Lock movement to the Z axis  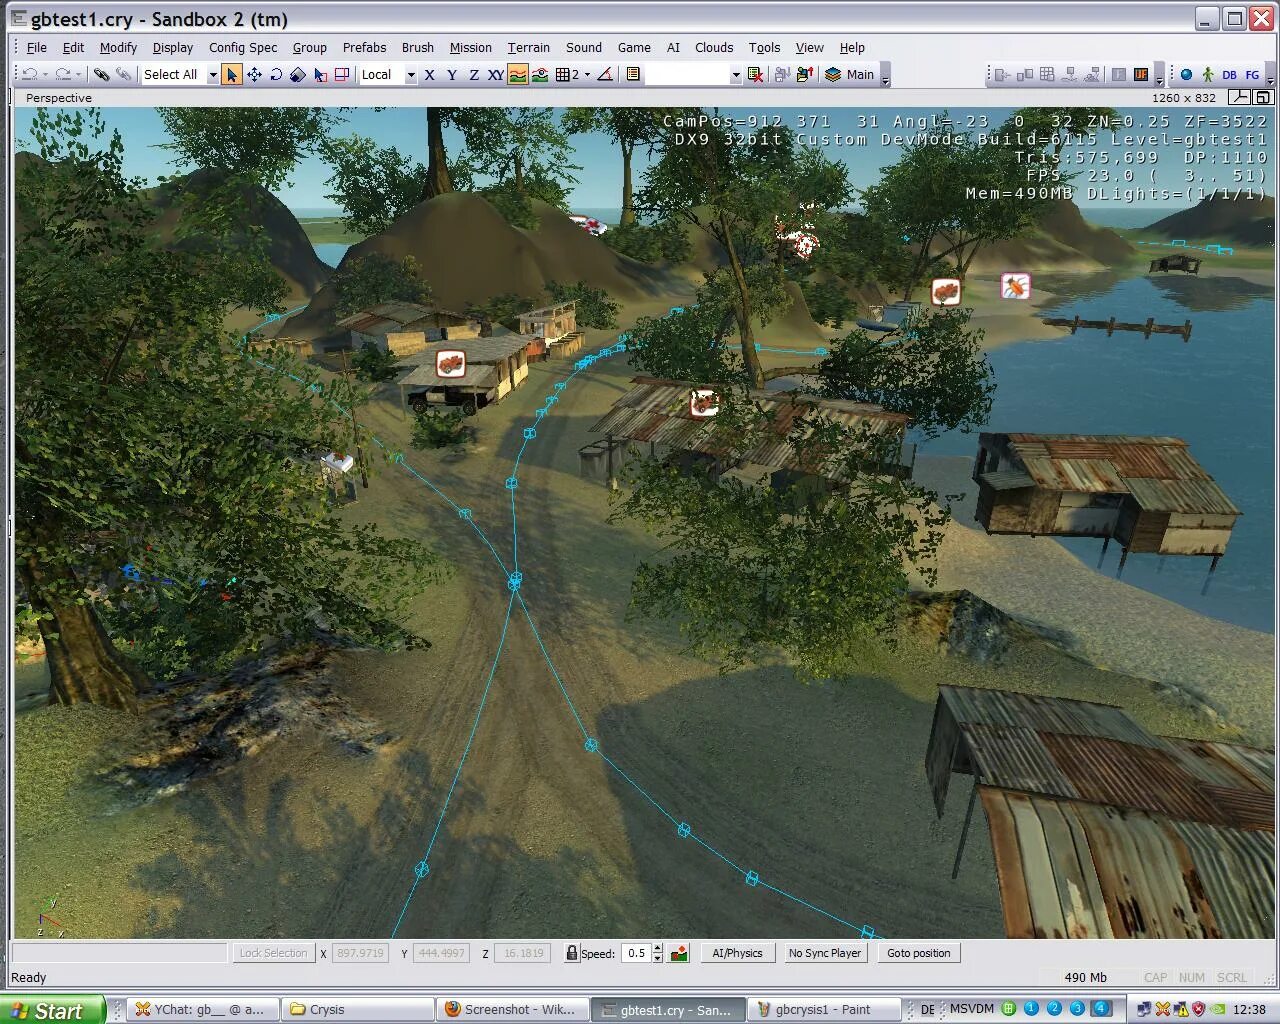474,75
